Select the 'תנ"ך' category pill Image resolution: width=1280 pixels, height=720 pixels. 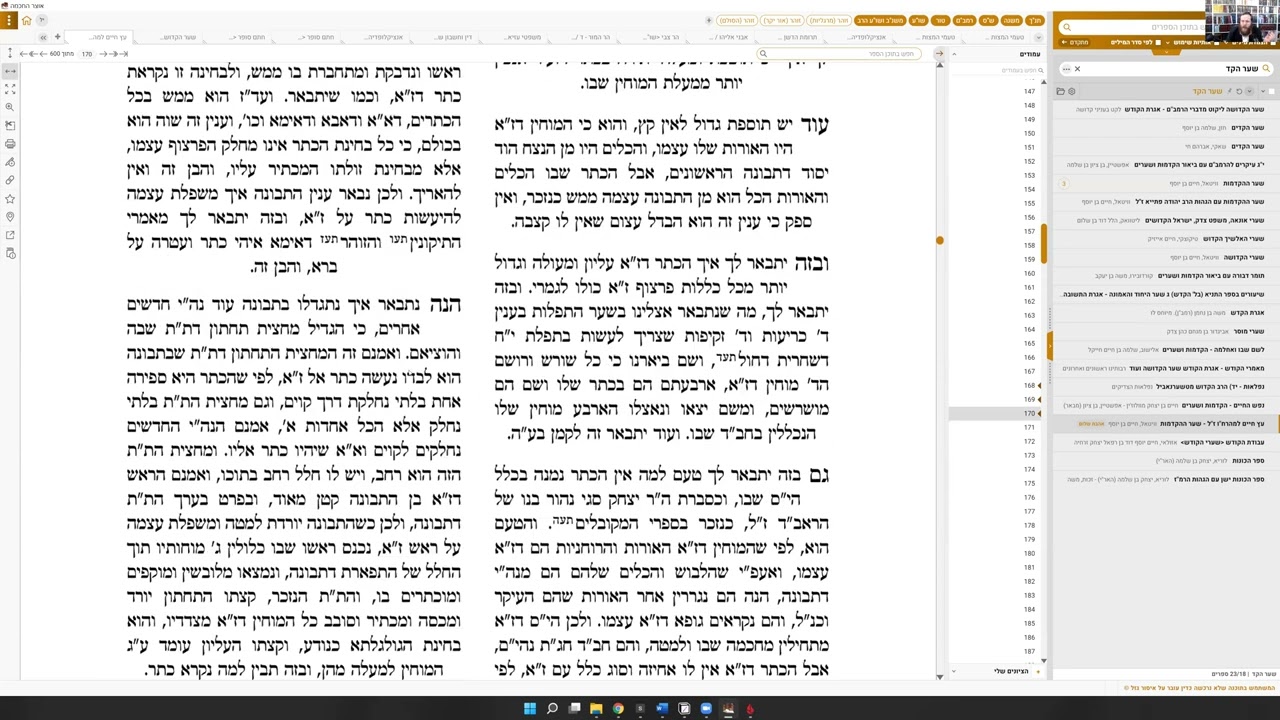tap(1035, 20)
